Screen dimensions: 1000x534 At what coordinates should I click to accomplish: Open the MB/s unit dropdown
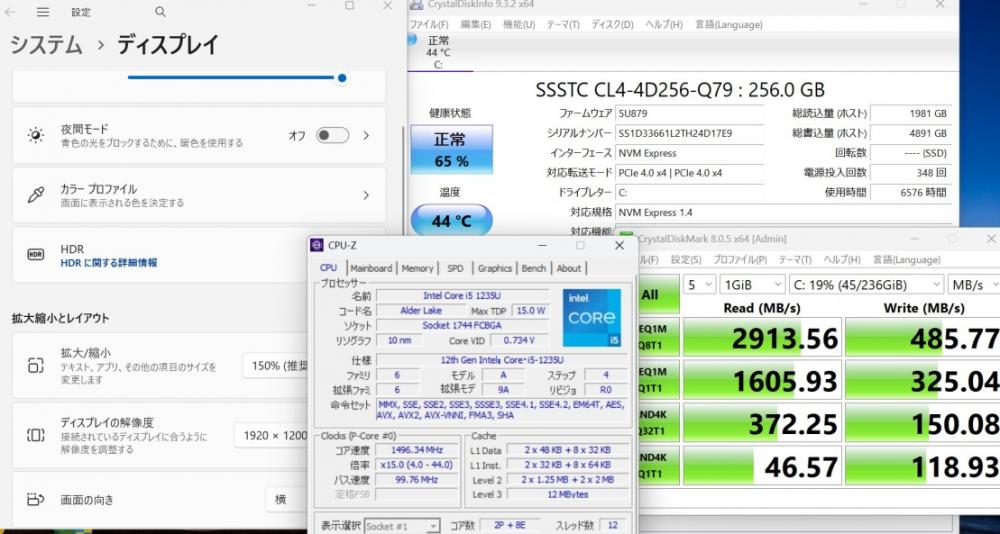click(x=973, y=285)
